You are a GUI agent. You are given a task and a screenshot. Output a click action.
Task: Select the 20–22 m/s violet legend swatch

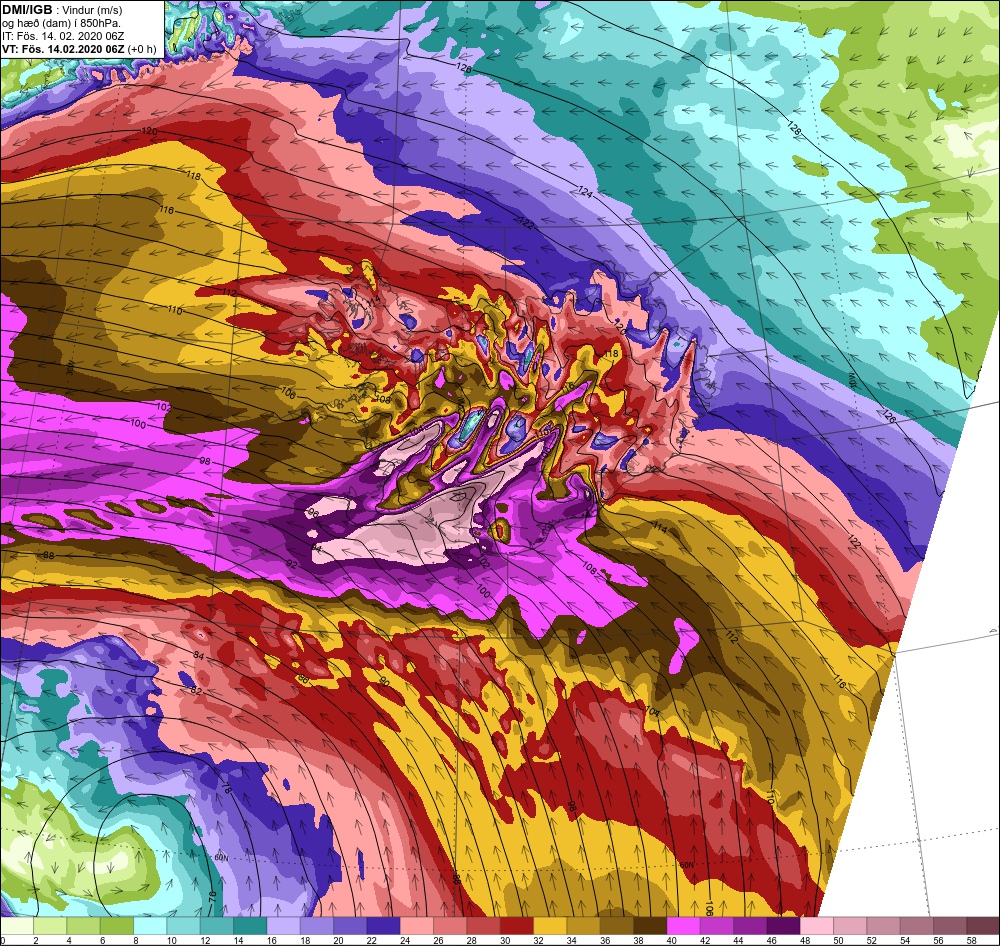pyautogui.click(x=349, y=926)
